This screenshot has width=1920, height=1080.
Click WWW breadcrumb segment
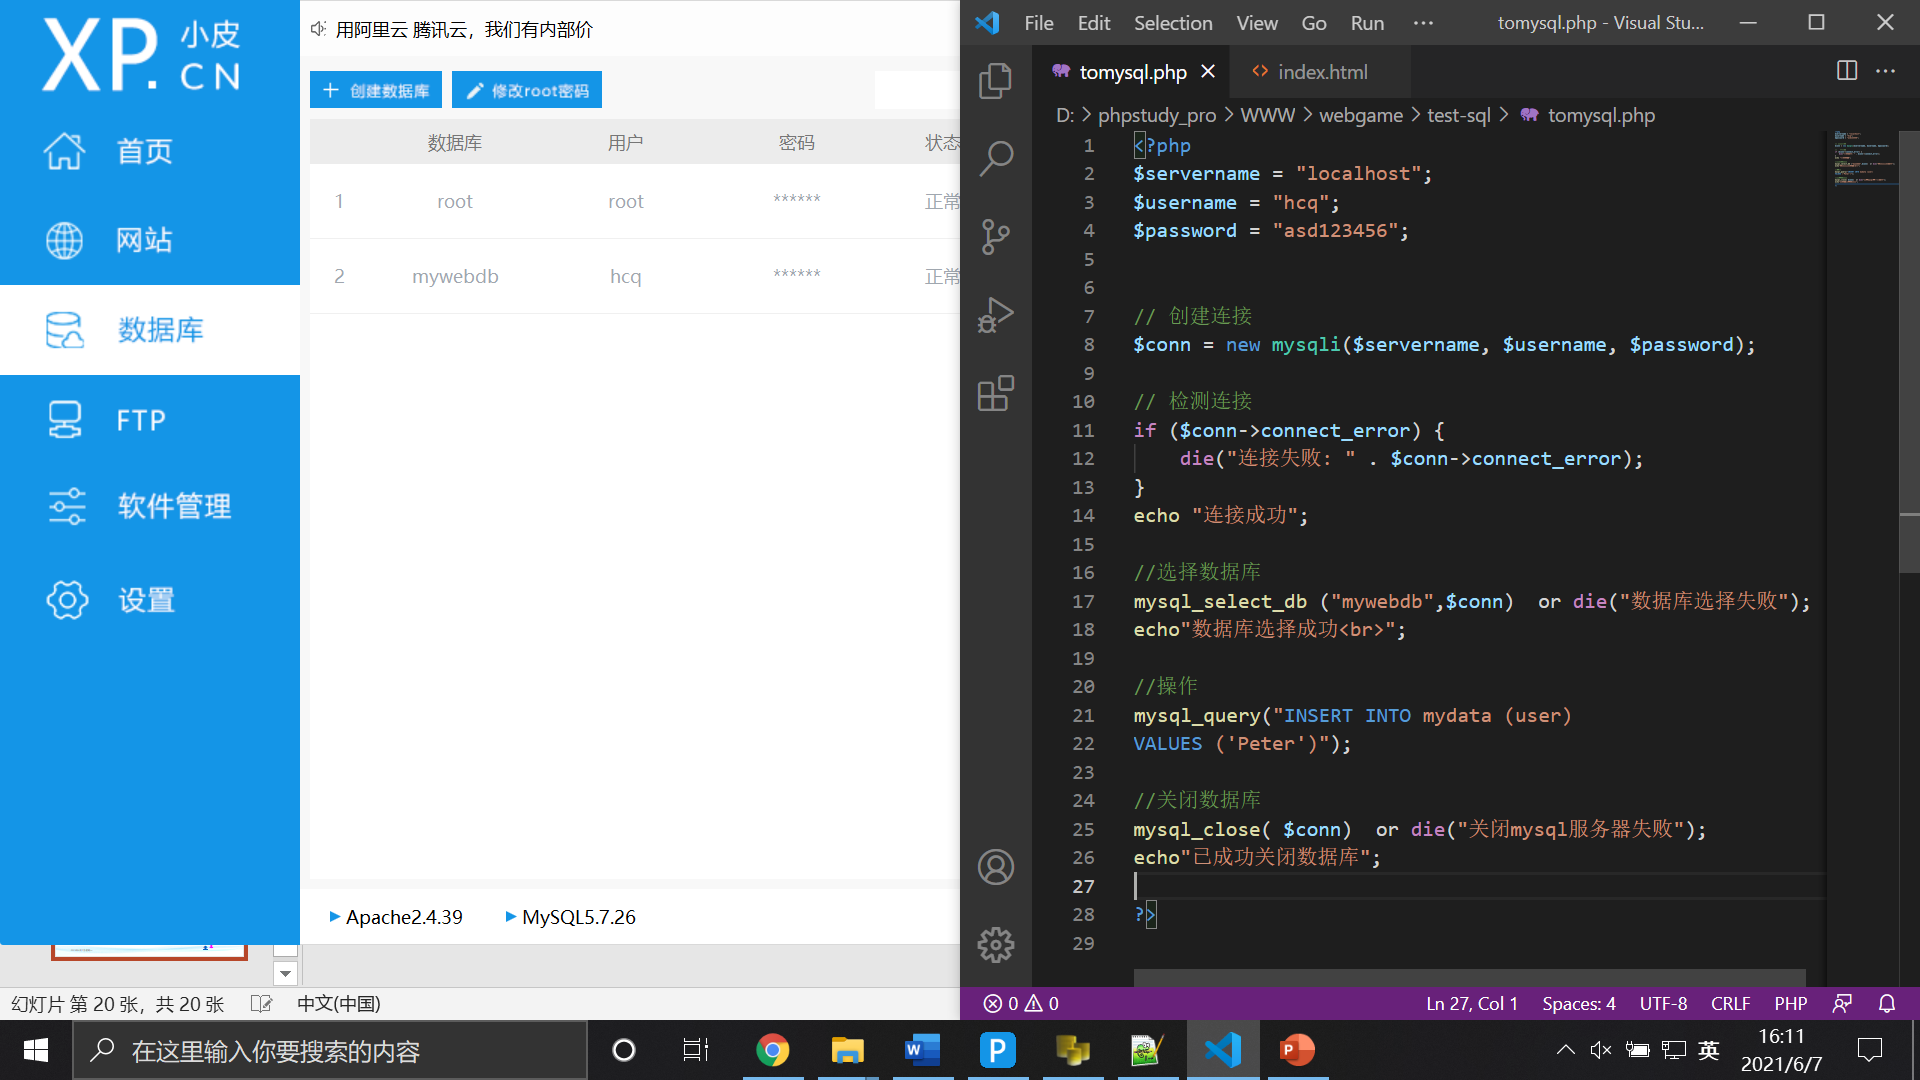1267,115
